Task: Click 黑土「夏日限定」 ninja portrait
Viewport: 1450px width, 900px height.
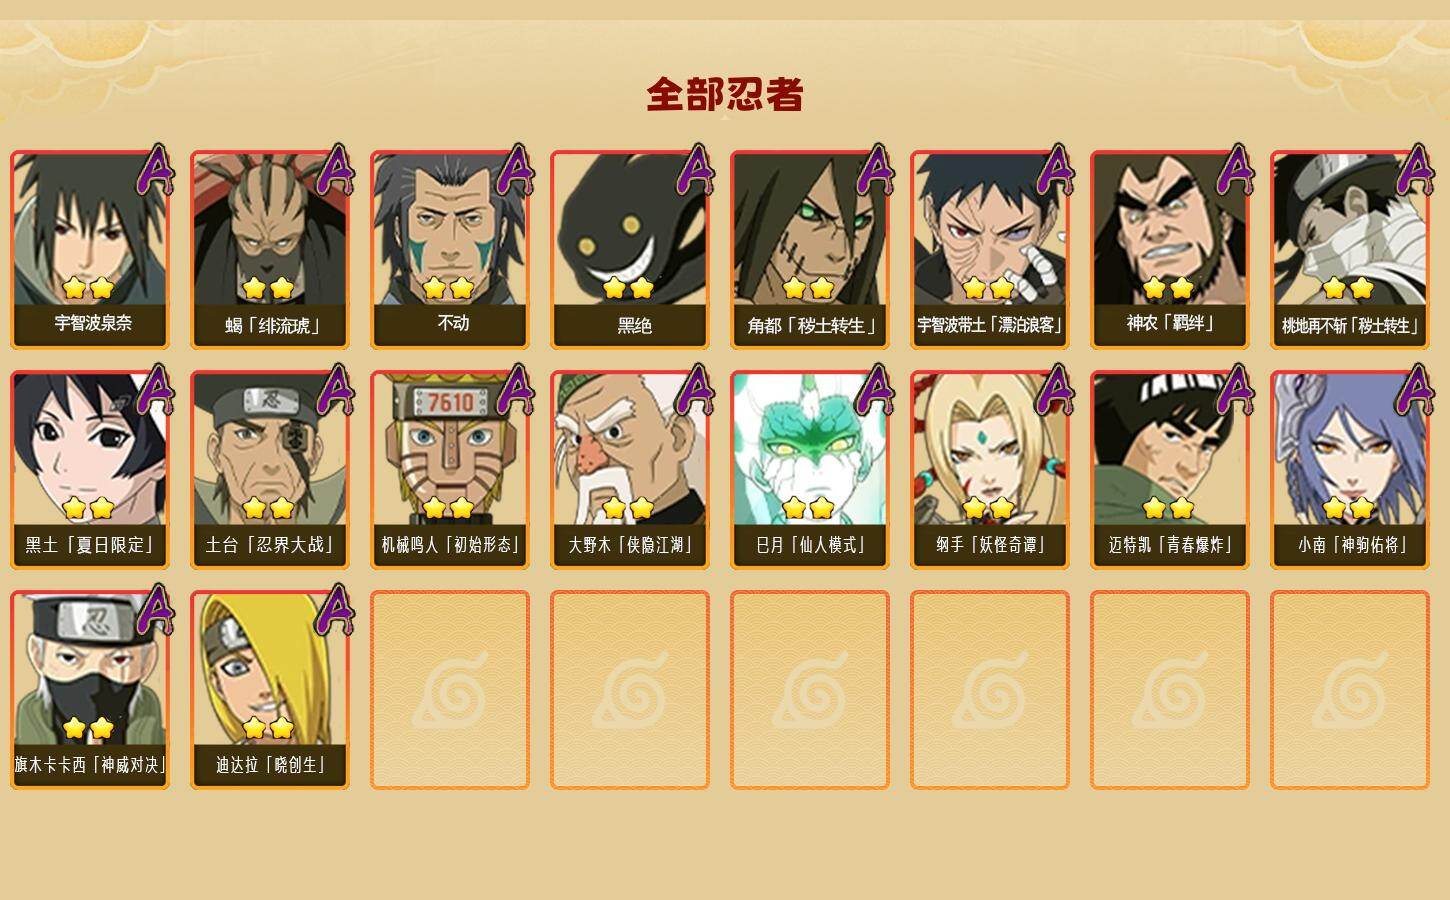Action: click(90, 470)
